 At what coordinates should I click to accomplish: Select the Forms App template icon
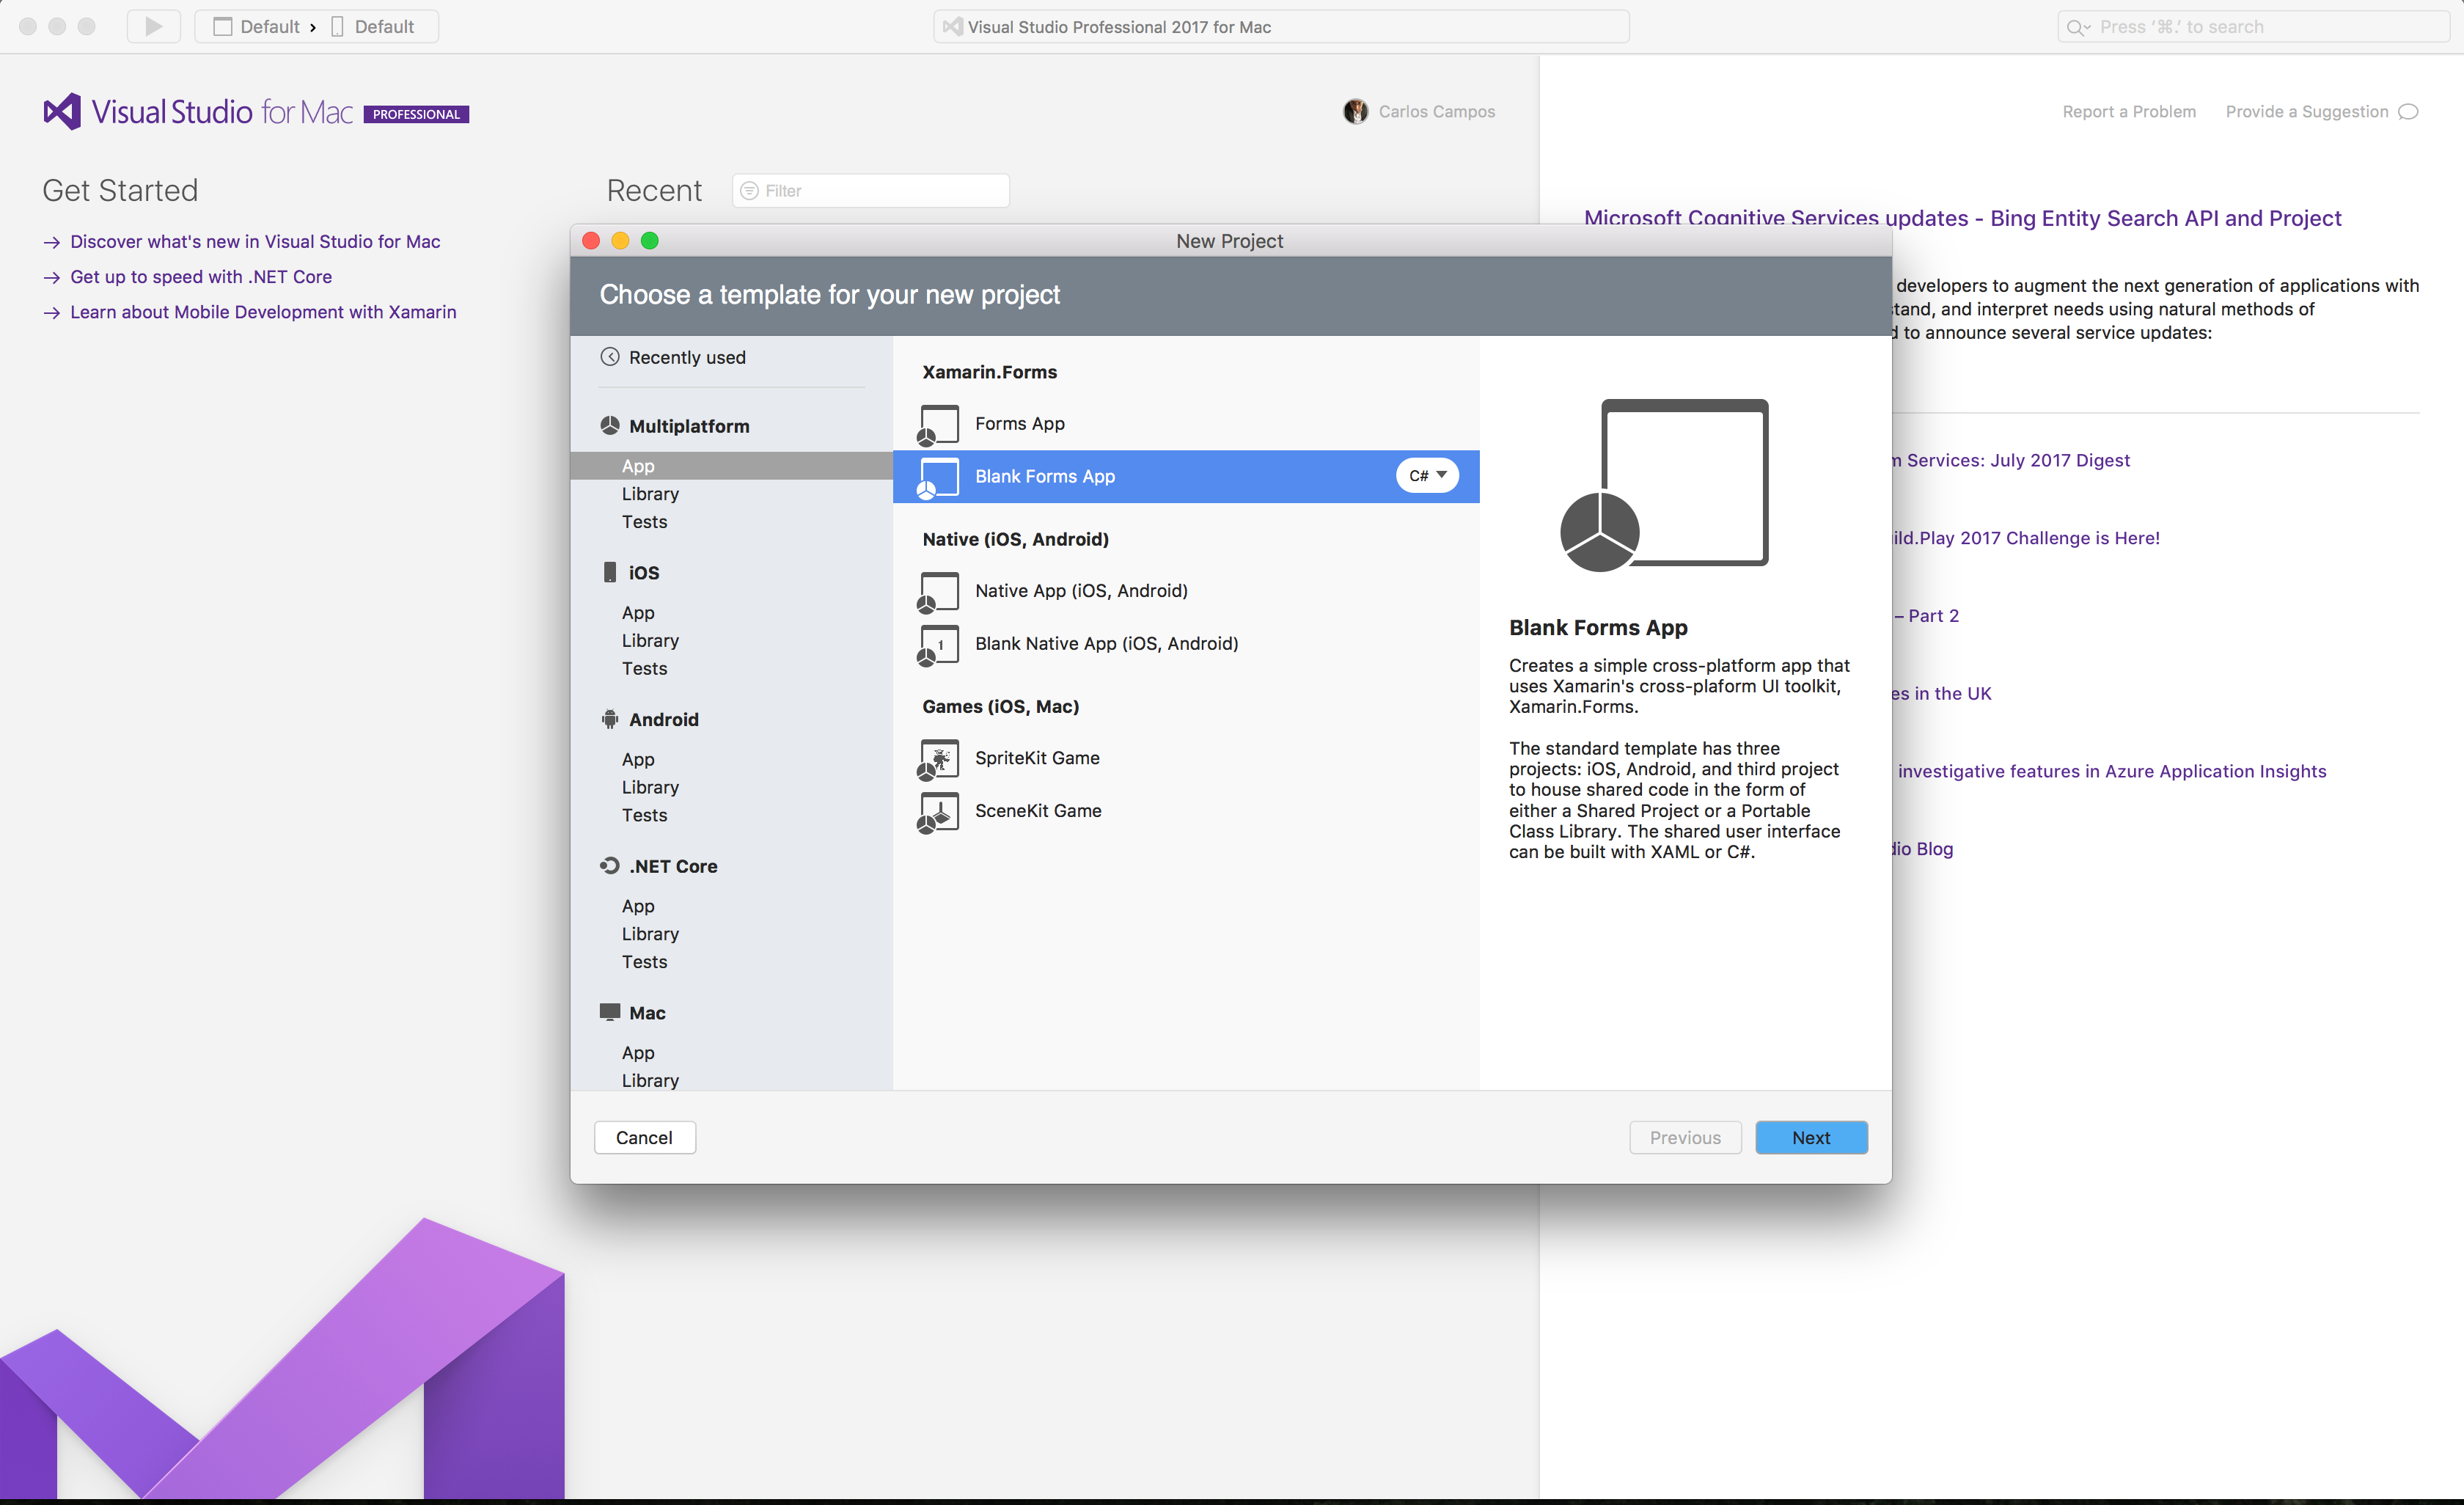tap(937, 424)
